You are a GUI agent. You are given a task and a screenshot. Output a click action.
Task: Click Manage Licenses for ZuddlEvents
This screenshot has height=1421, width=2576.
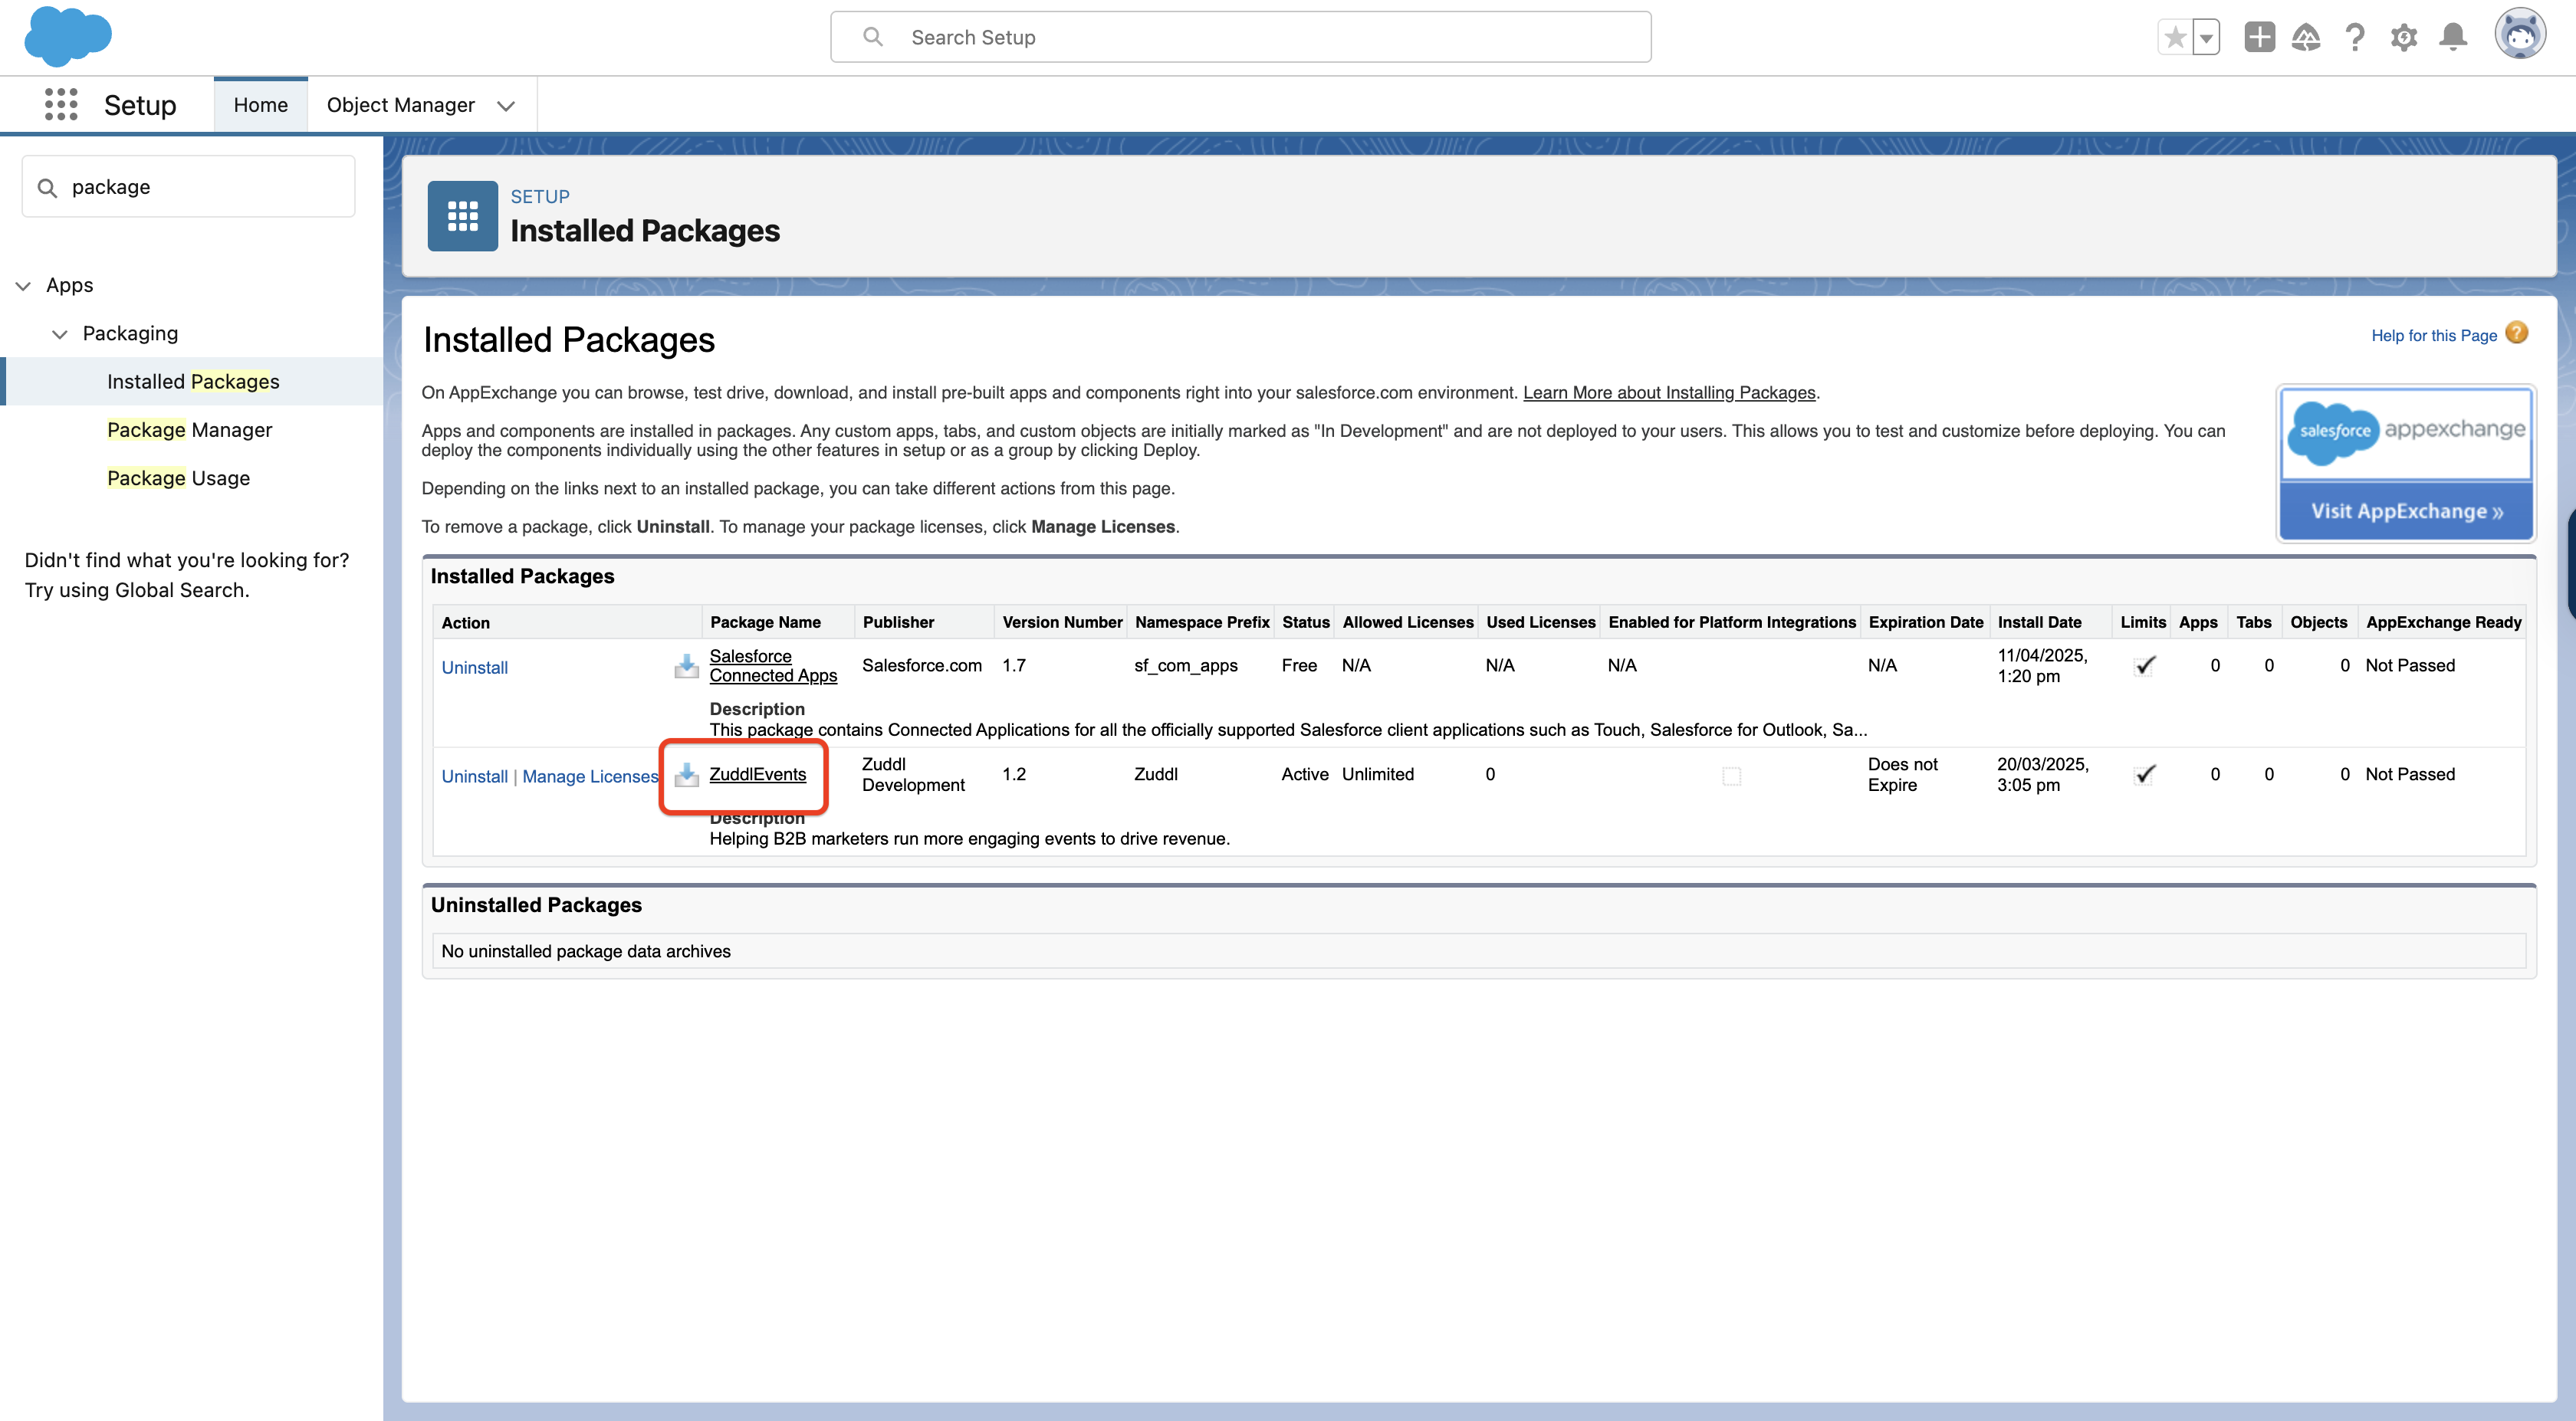(x=590, y=776)
